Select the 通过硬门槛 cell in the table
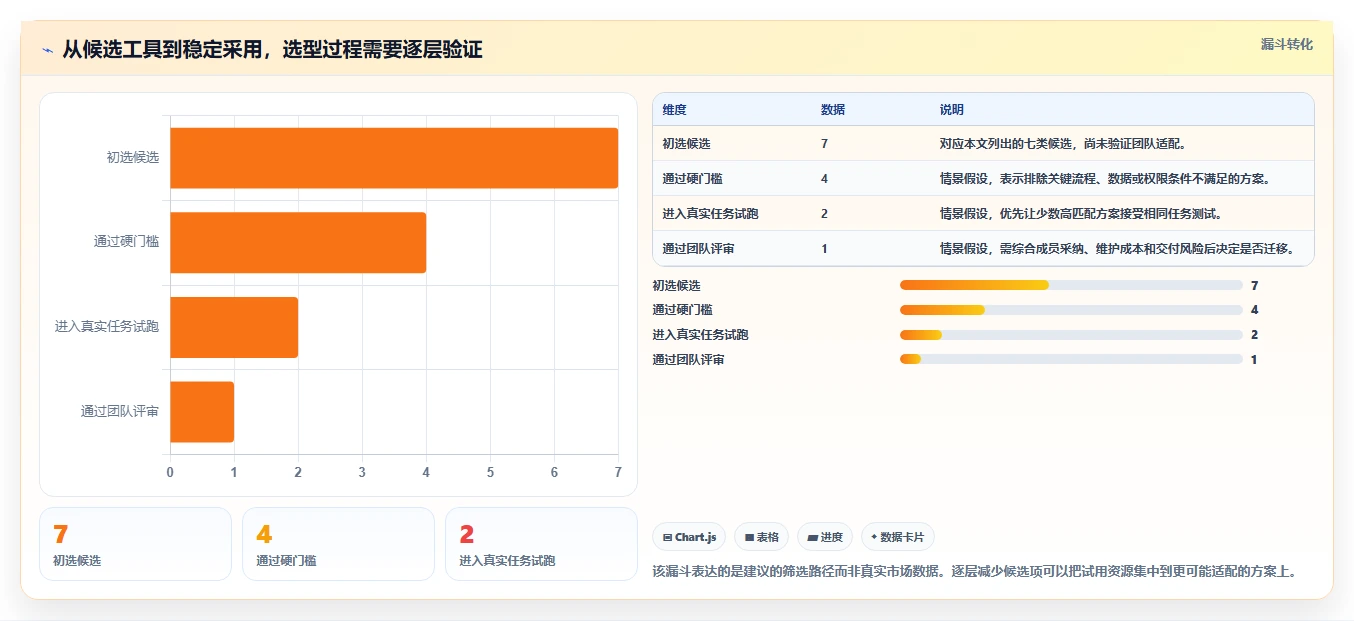Viewport: 1354px width, 621px height. click(x=692, y=179)
